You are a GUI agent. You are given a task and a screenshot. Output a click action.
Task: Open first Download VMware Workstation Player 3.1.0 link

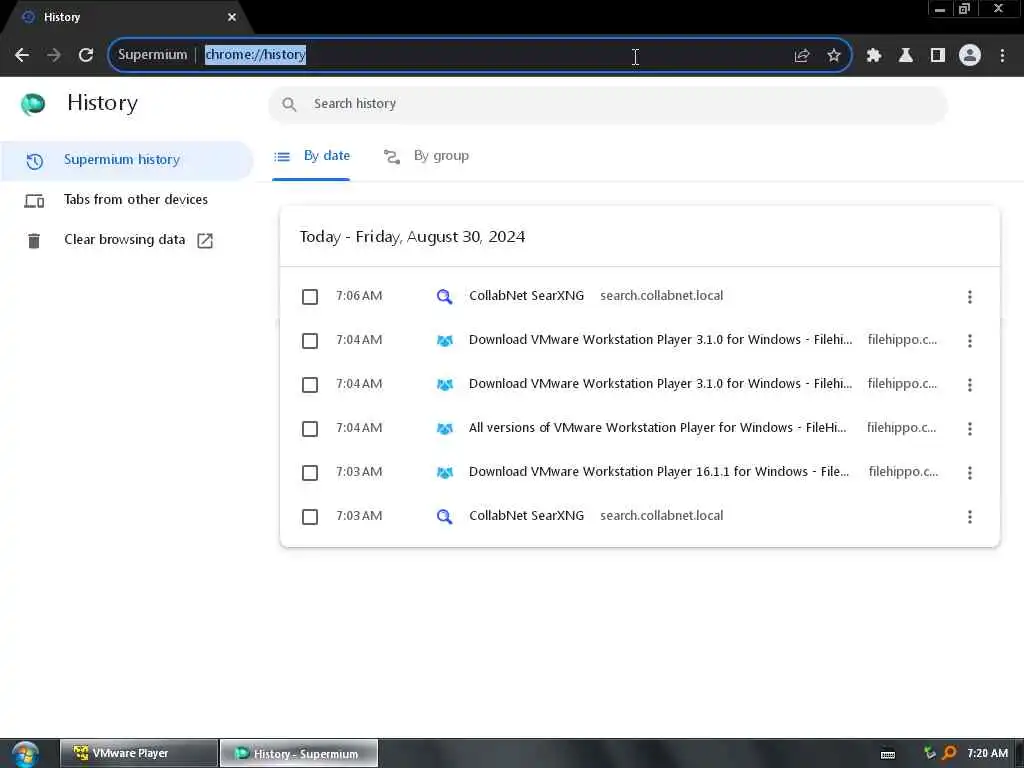pos(660,340)
